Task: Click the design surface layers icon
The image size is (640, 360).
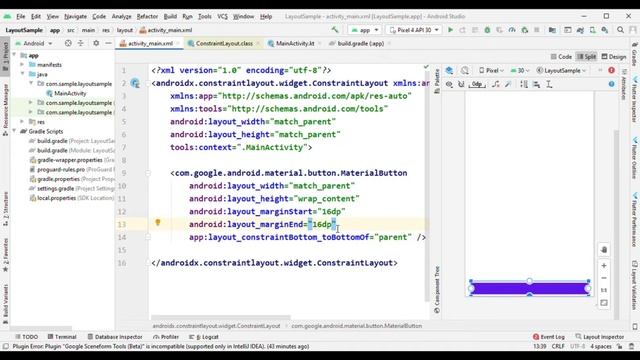Action: (x=449, y=70)
